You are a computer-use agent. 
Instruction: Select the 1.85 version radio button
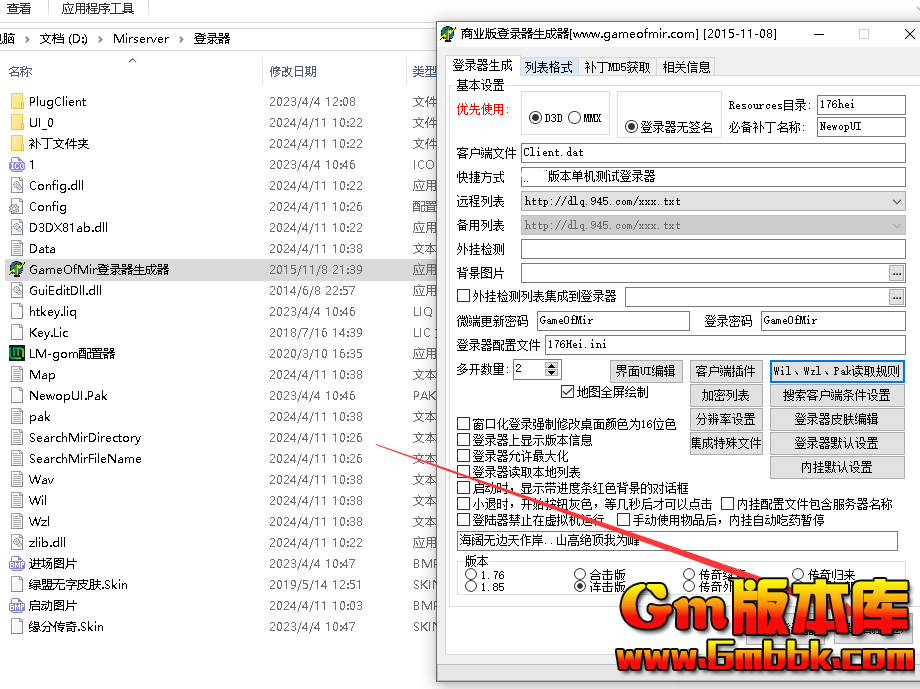(472, 587)
